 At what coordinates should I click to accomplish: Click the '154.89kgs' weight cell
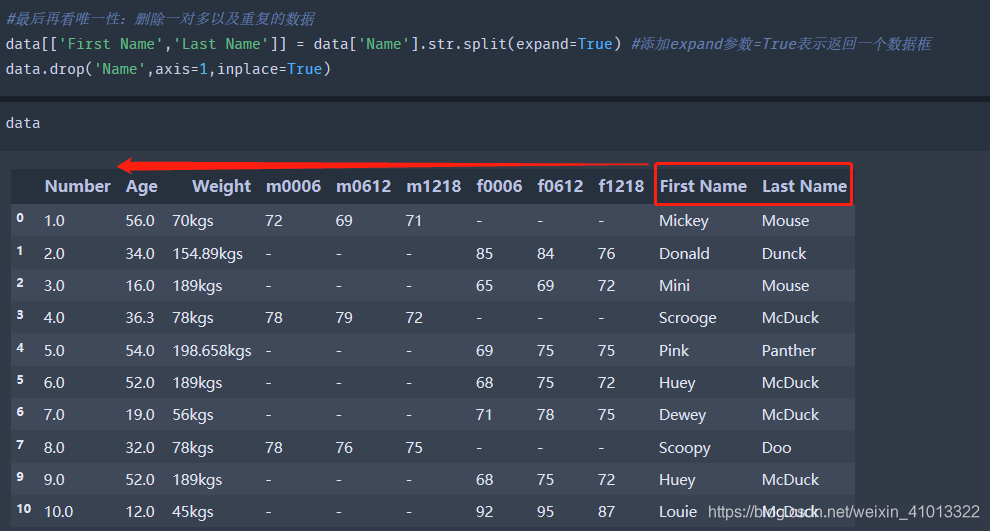[x=207, y=254]
